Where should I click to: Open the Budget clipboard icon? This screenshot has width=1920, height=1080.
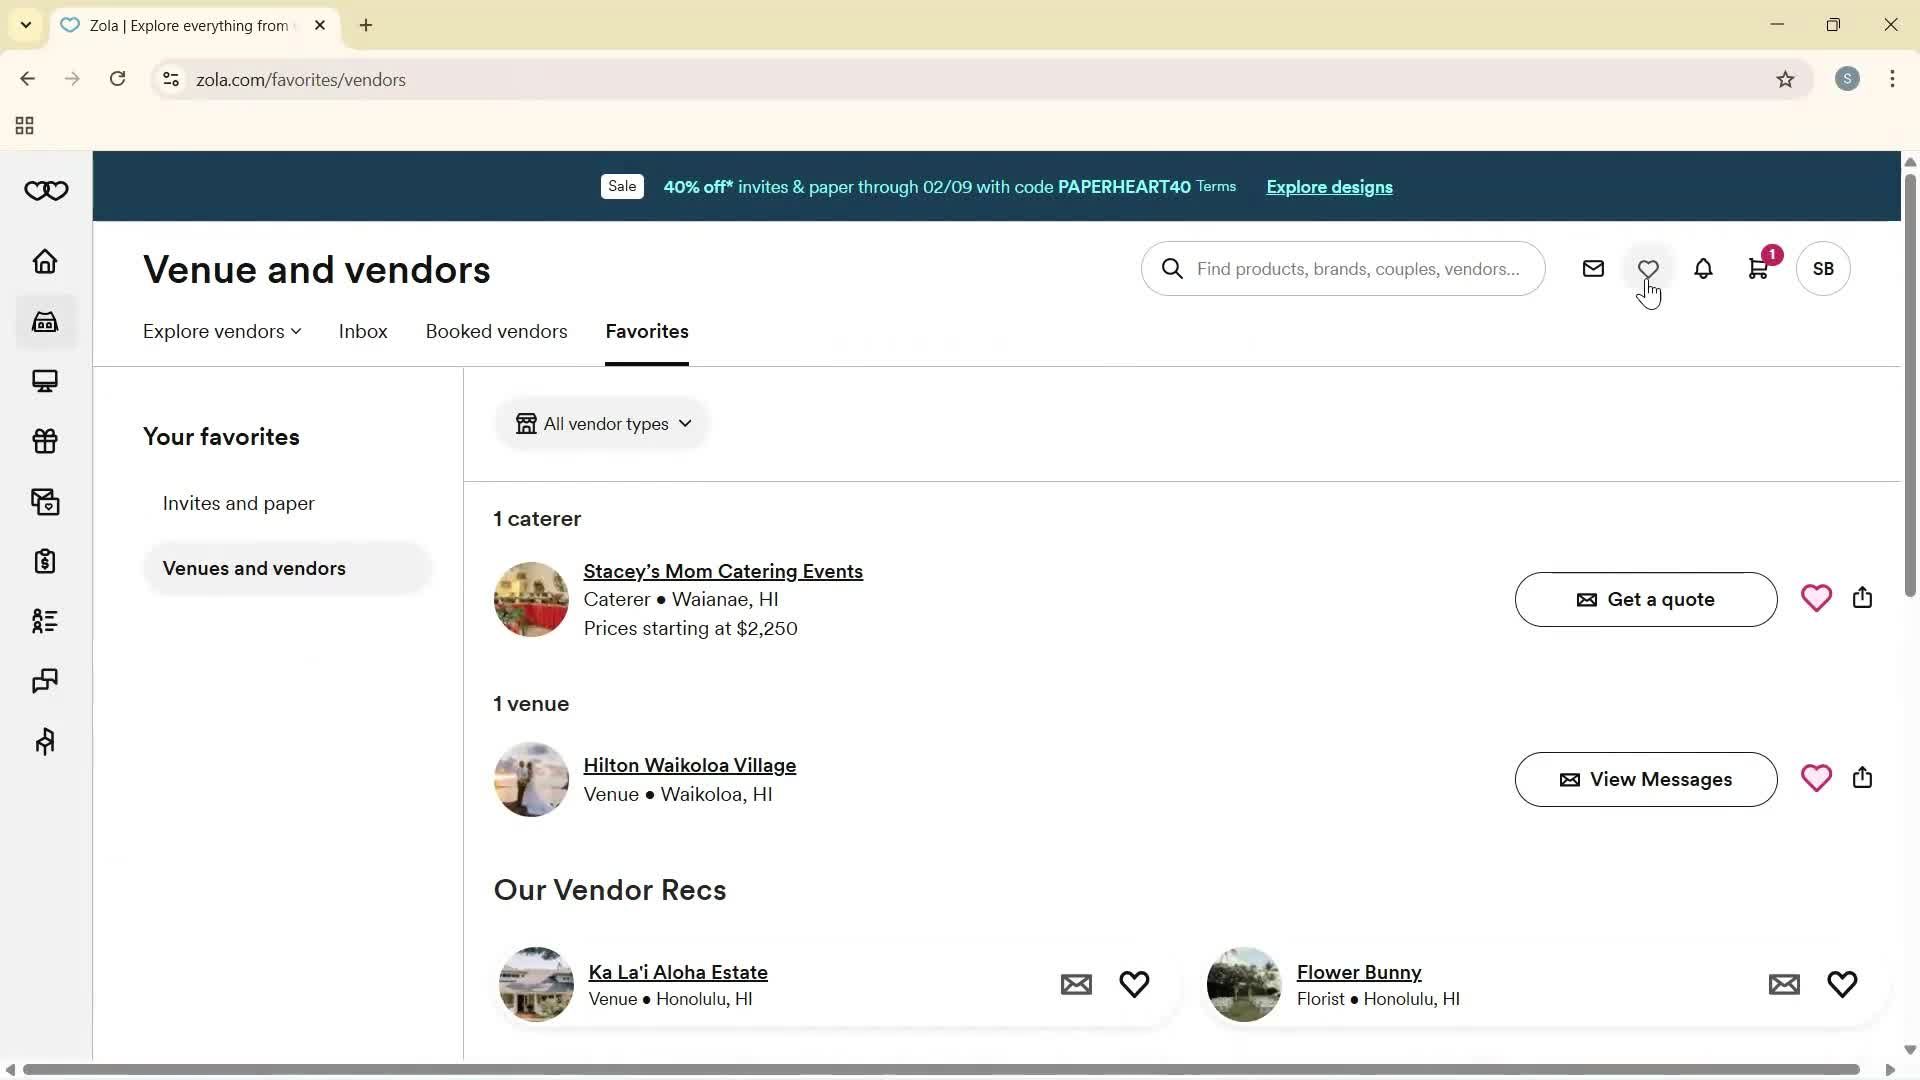point(45,561)
